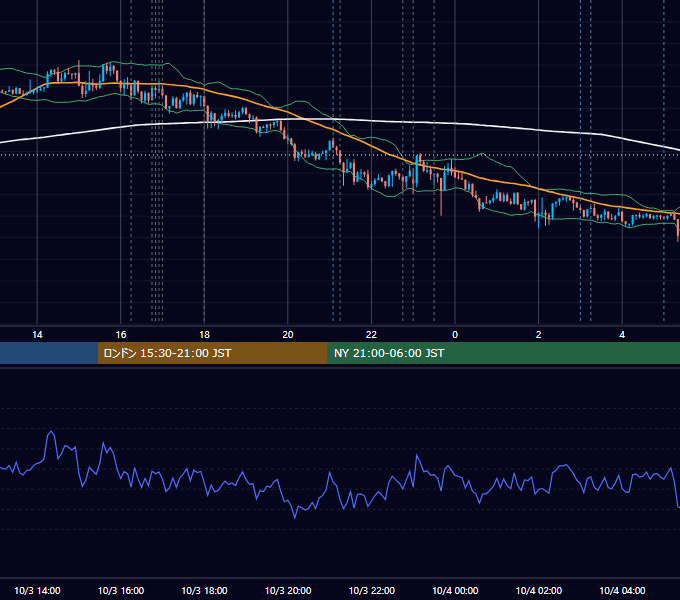Click the oscillator peak near 10/3 14:00
Viewport: 680px width, 600px height.
coord(51,431)
